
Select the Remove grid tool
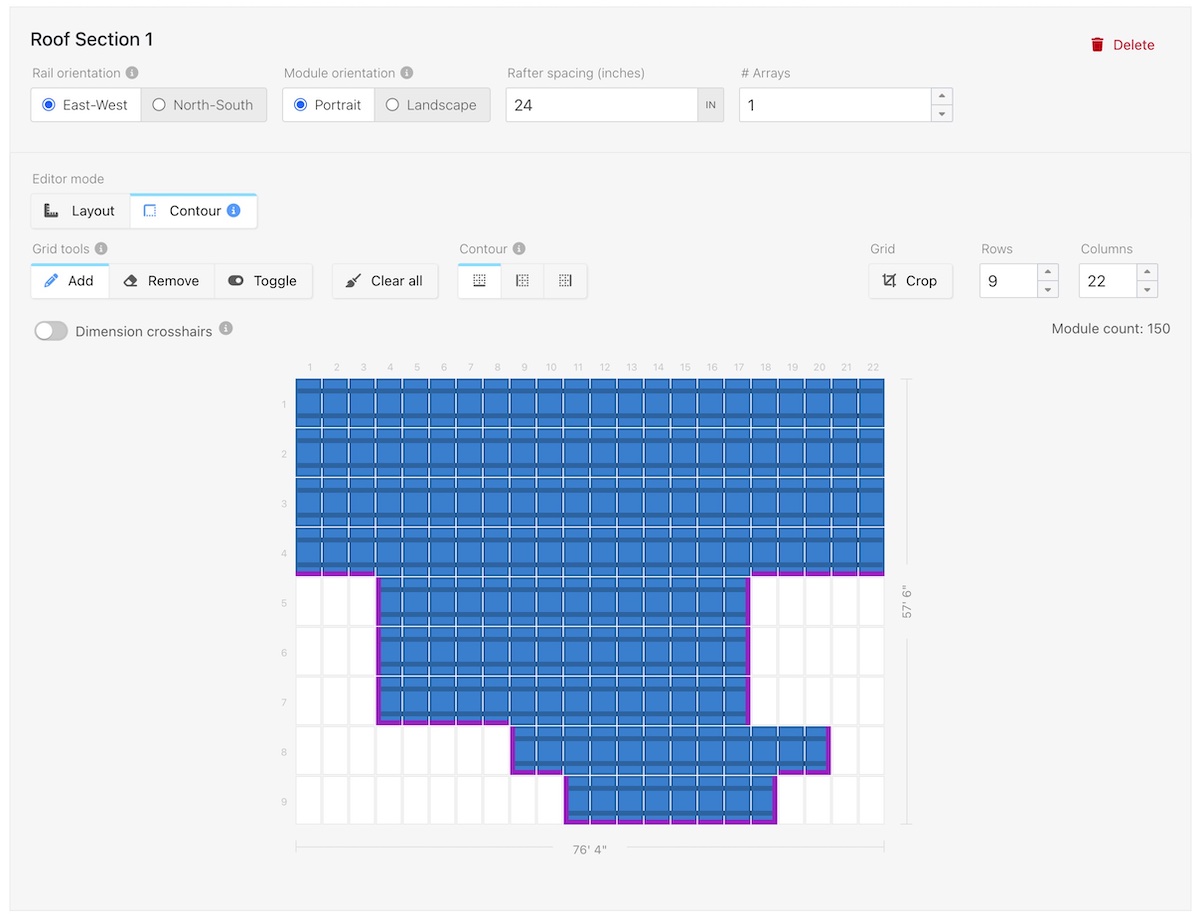tap(161, 281)
